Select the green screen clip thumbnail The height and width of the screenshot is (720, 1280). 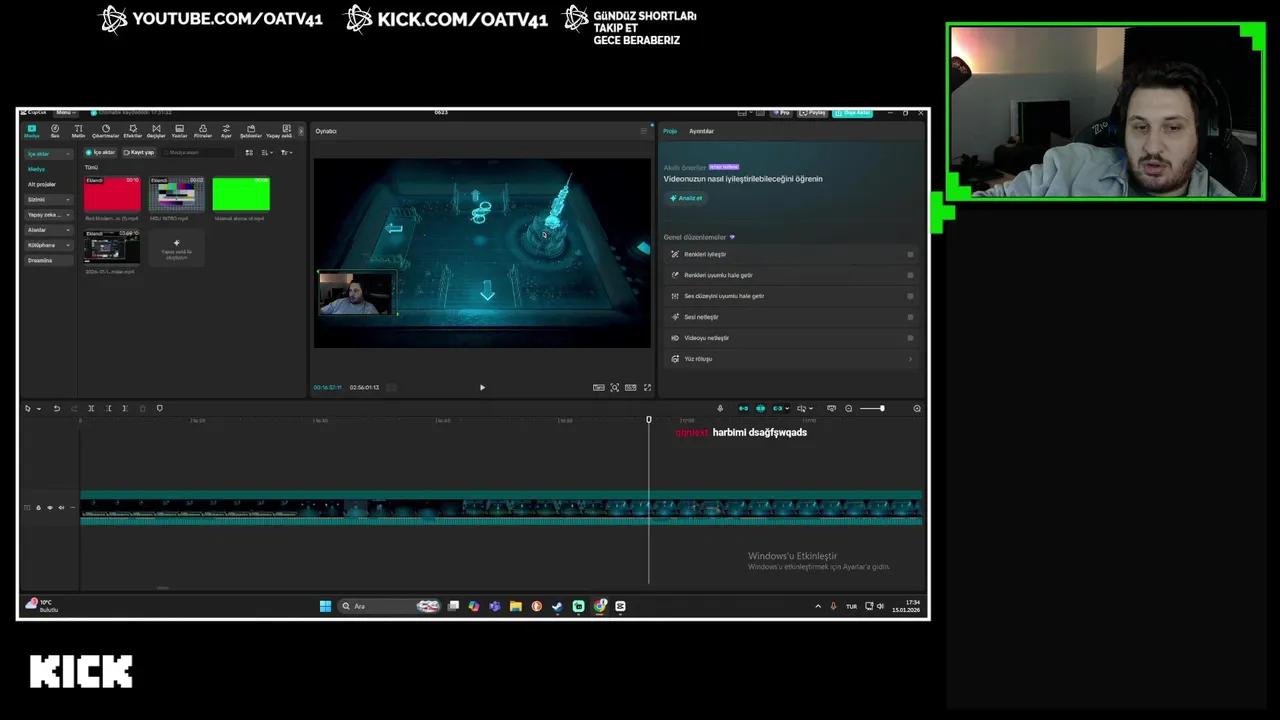240,192
